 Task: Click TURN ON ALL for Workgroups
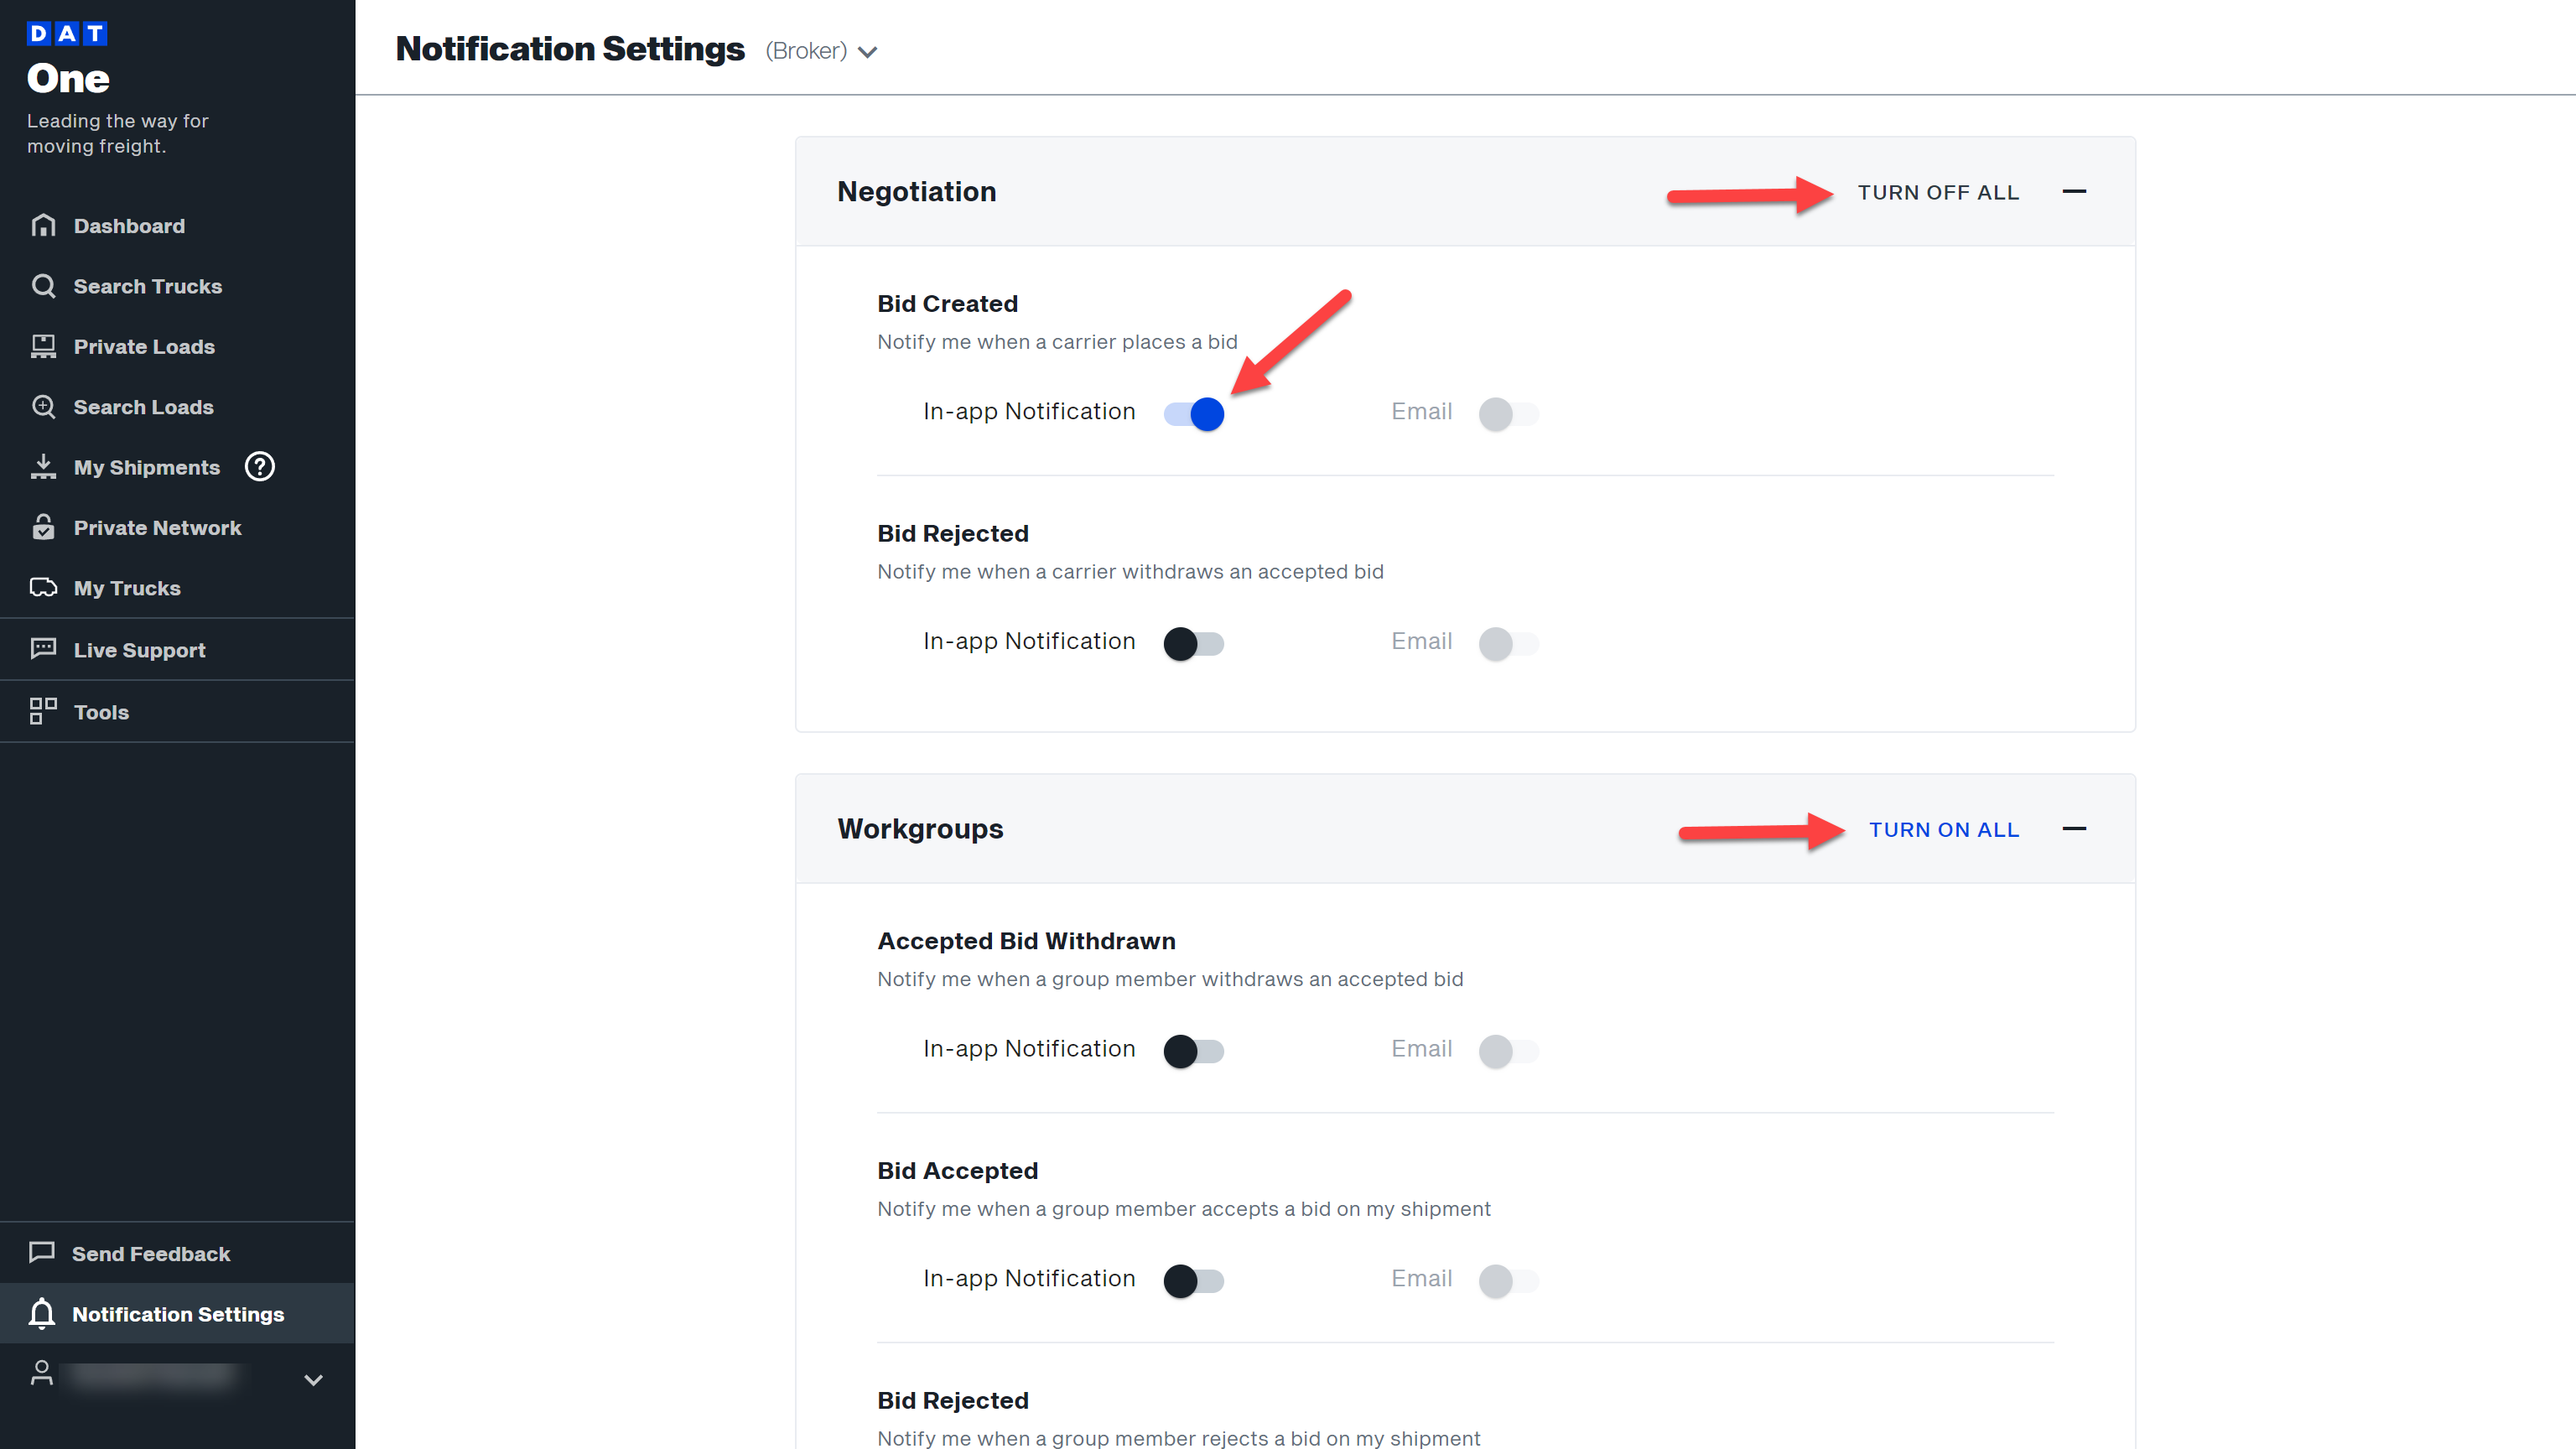[x=1944, y=829]
